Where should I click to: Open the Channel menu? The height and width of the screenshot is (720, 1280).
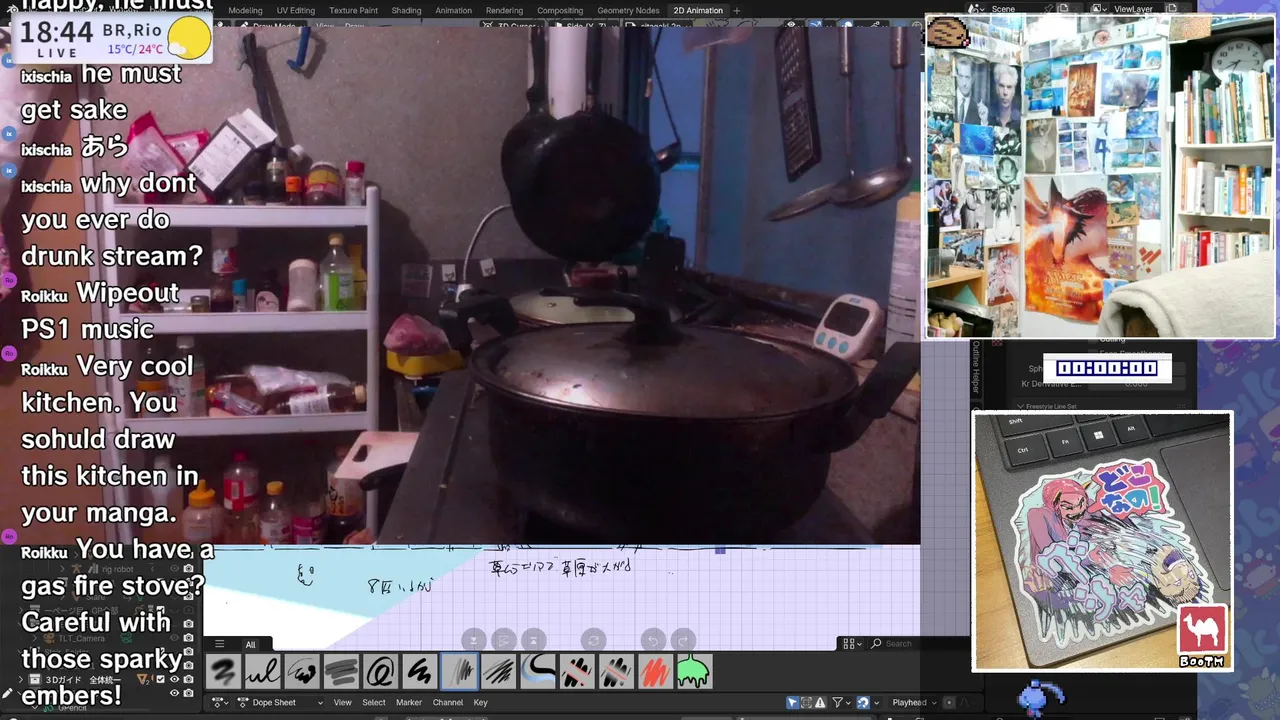coord(447,702)
